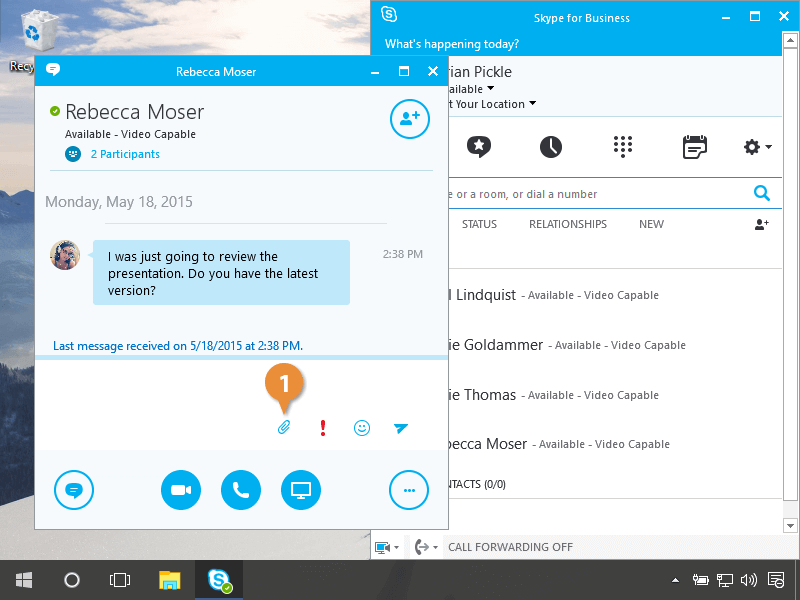Screen dimensions: 800x600
Task: Open conversation history clock tab
Action: [x=551, y=147]
